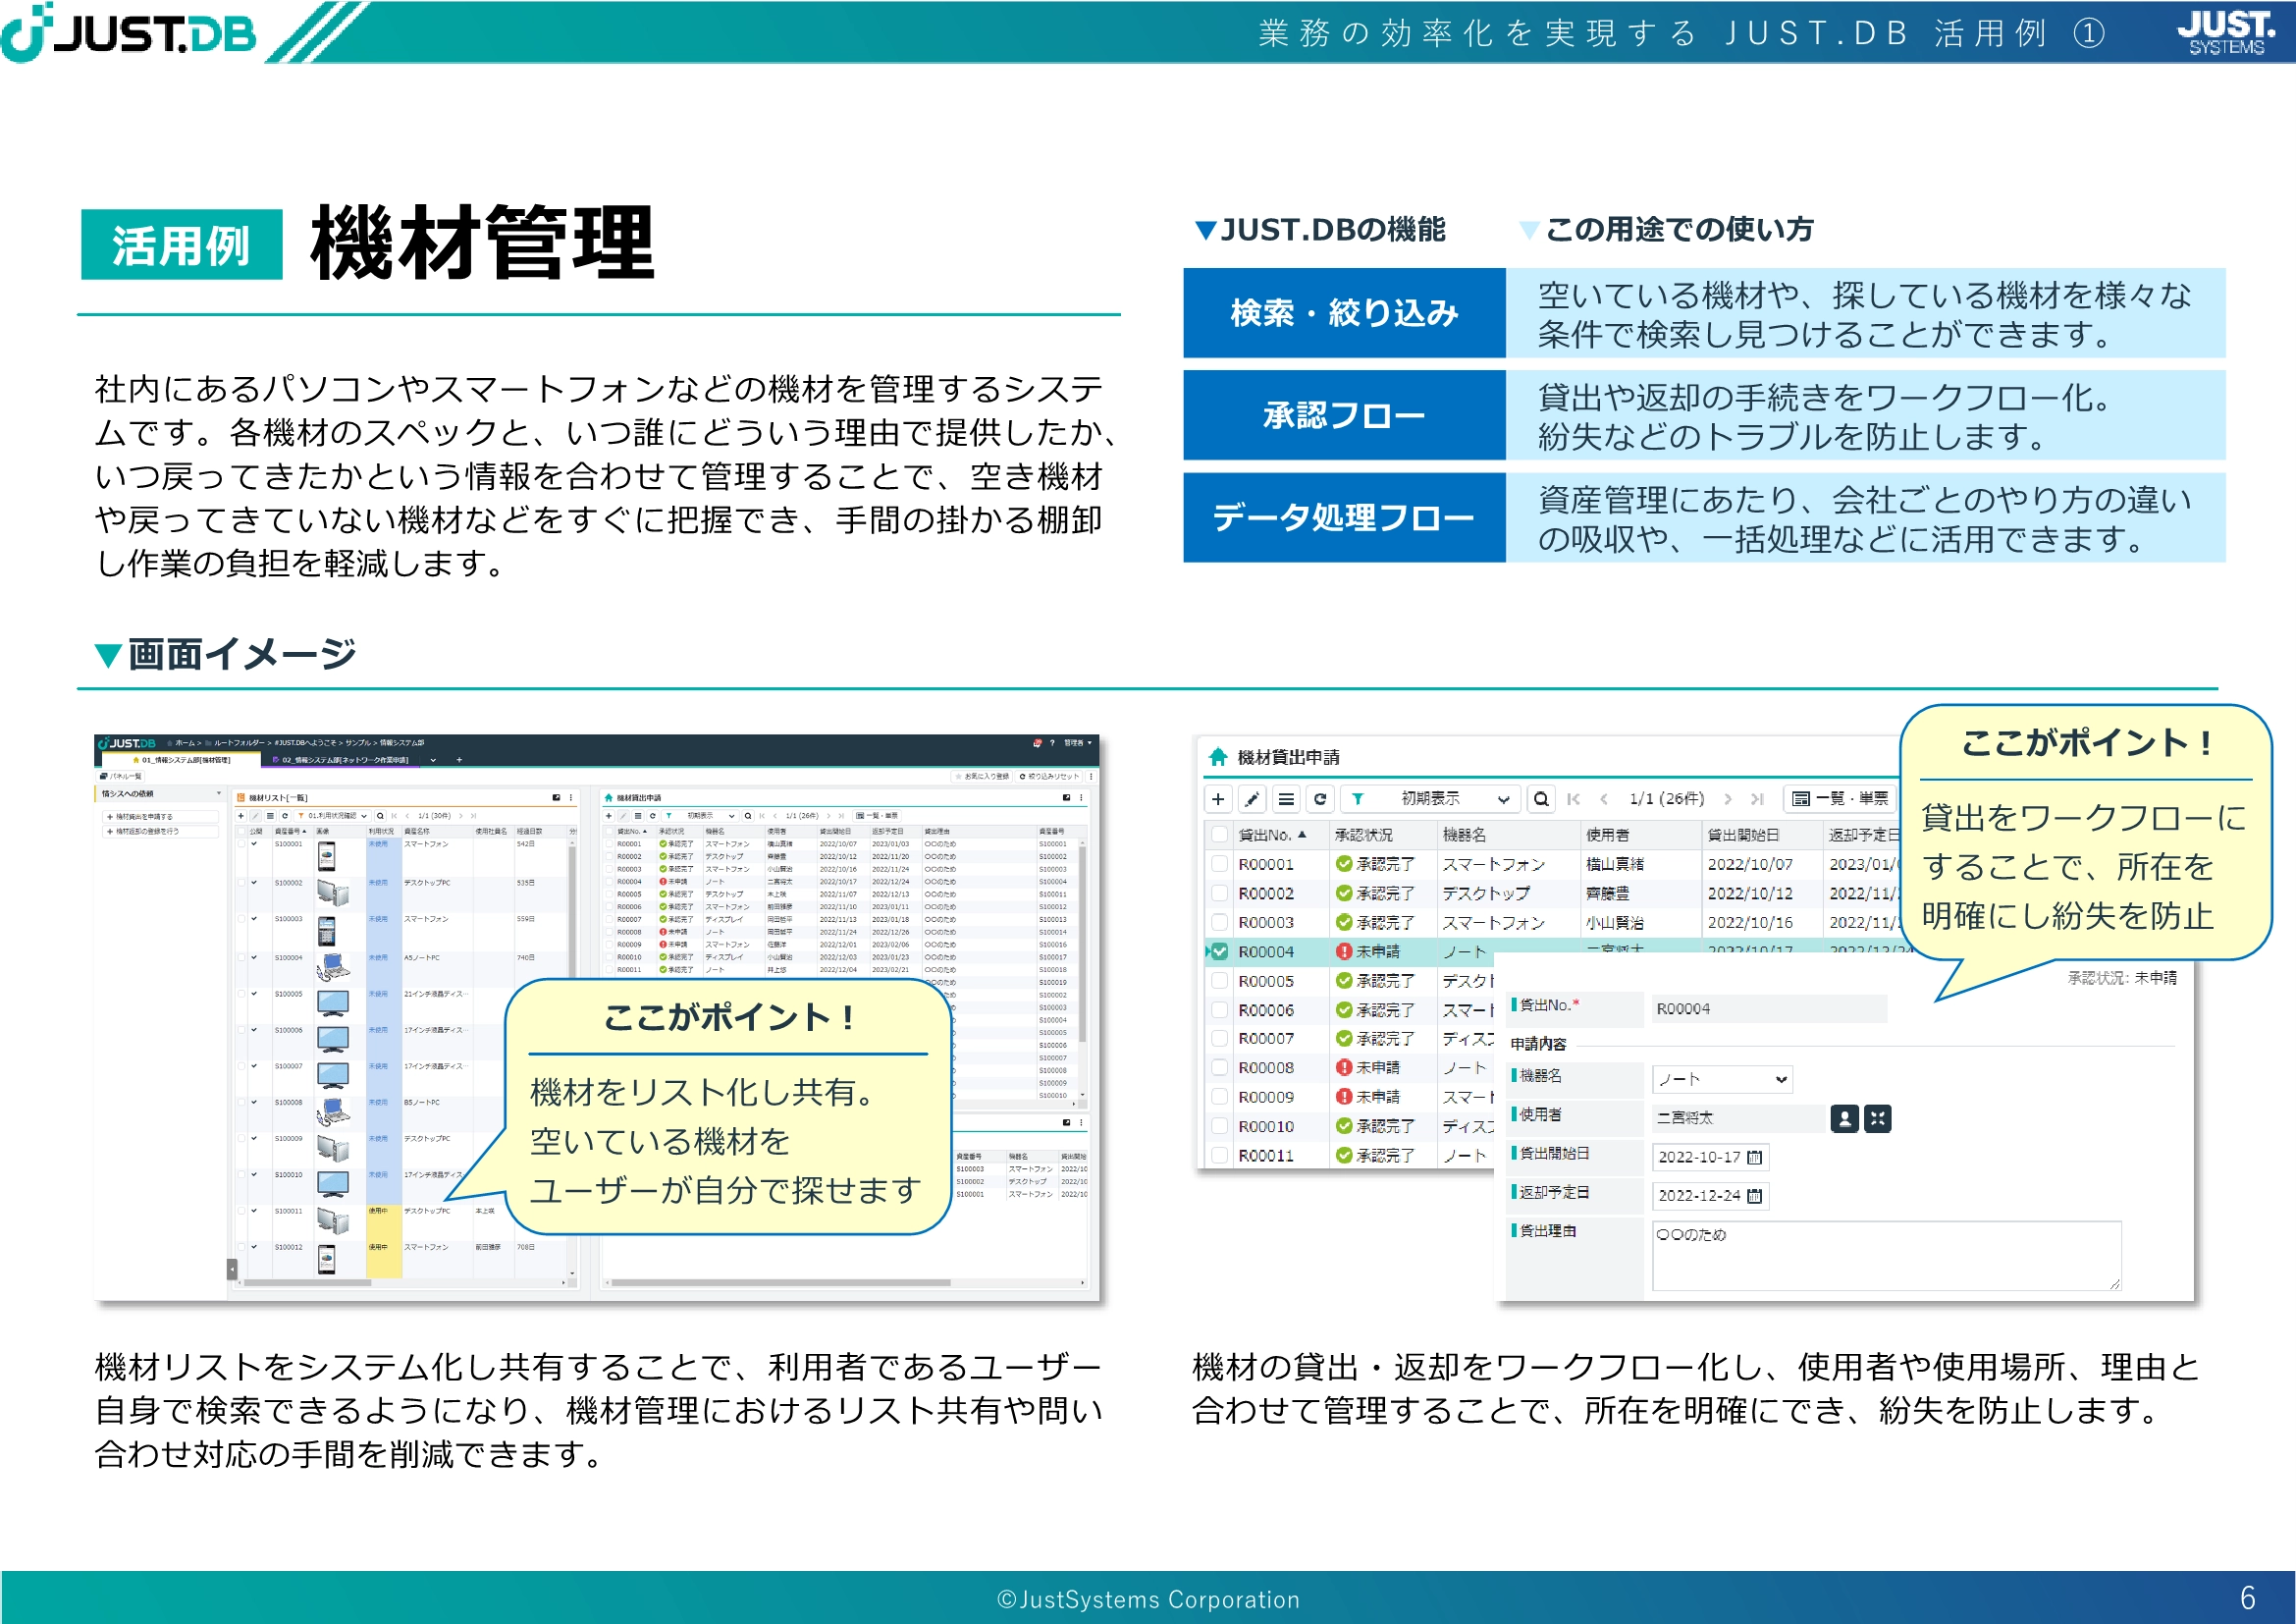Image resolution: width=2296 pixels, height=1624 pixels.
Task: Uncheck the selected R00004 row checkbox
Action: click(x=1219, y=952)
